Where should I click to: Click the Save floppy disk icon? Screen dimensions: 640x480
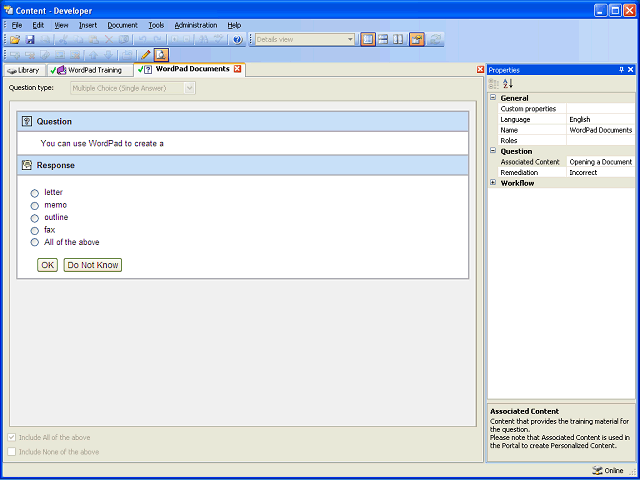tap(30, 40)
